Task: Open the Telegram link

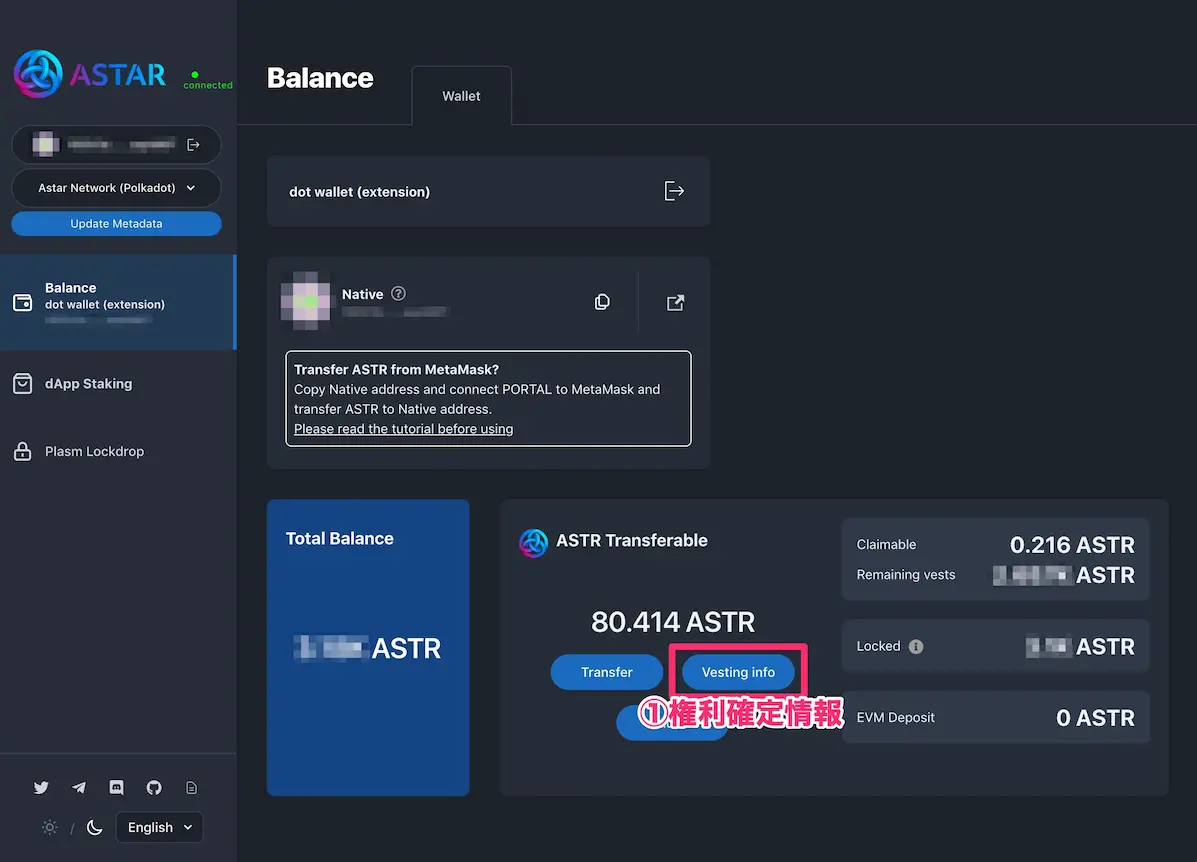Action: click(x=79, y=787)
